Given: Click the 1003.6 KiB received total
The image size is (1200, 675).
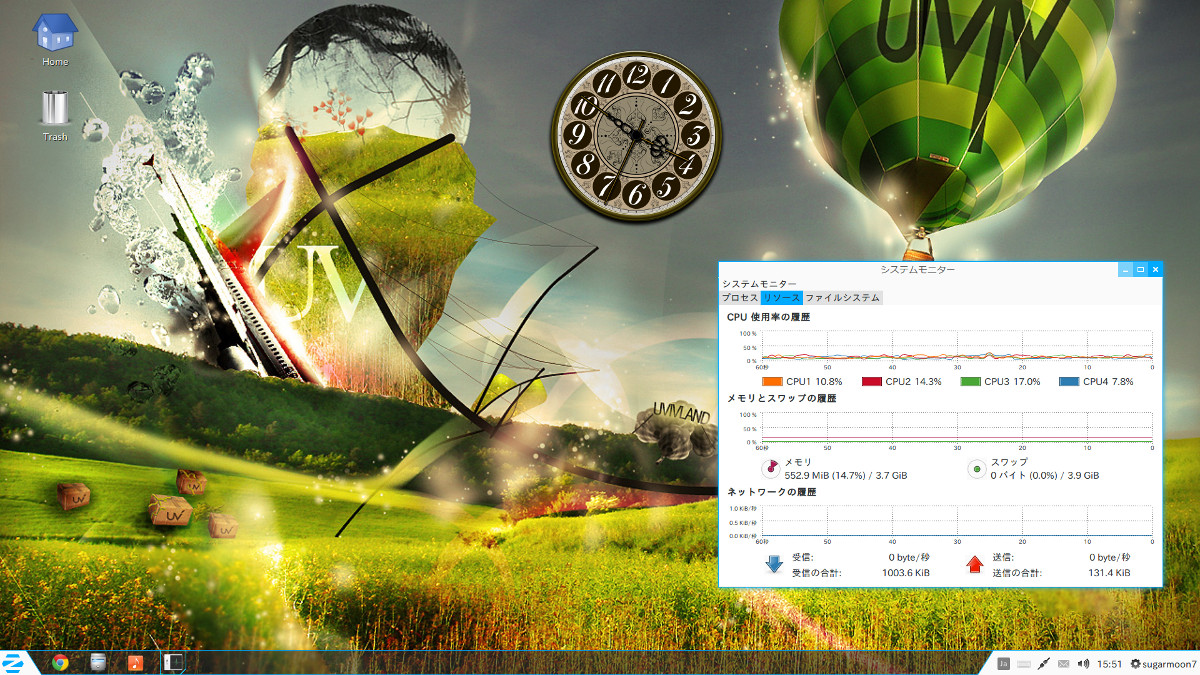Looking at the screenshot, I should 907,573.
